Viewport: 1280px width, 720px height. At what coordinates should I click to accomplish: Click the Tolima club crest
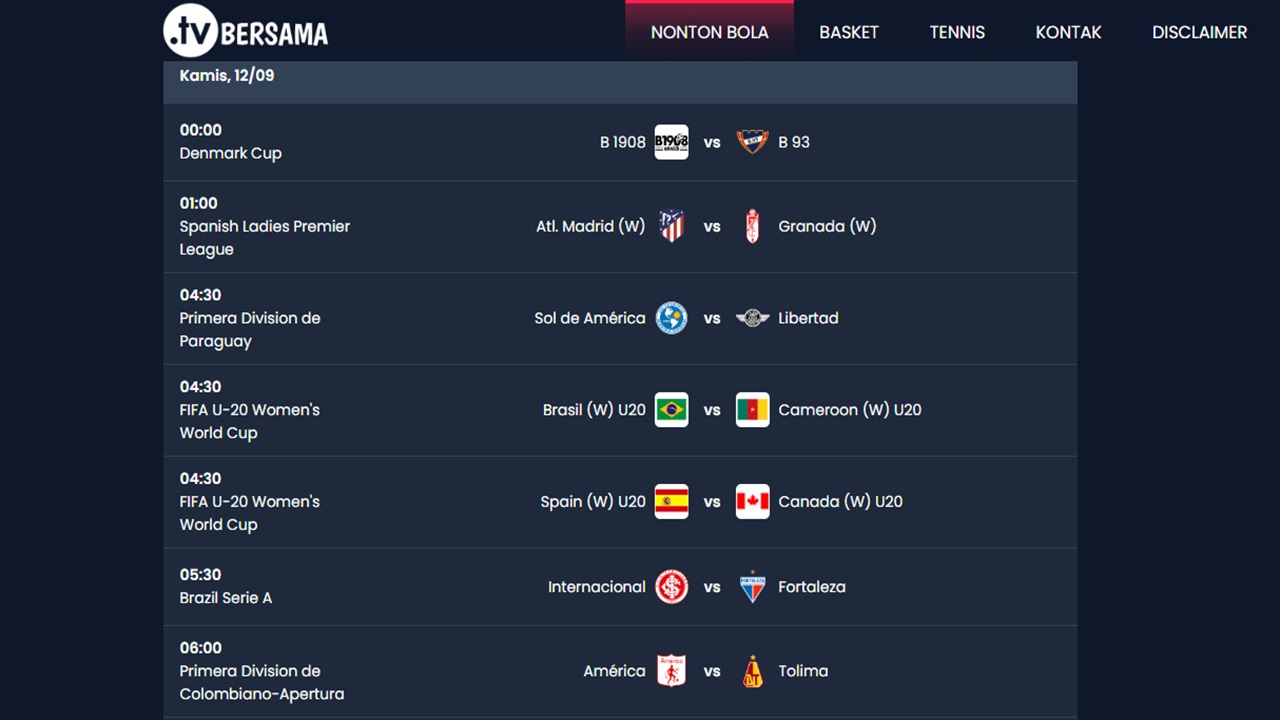pos(752,671)
